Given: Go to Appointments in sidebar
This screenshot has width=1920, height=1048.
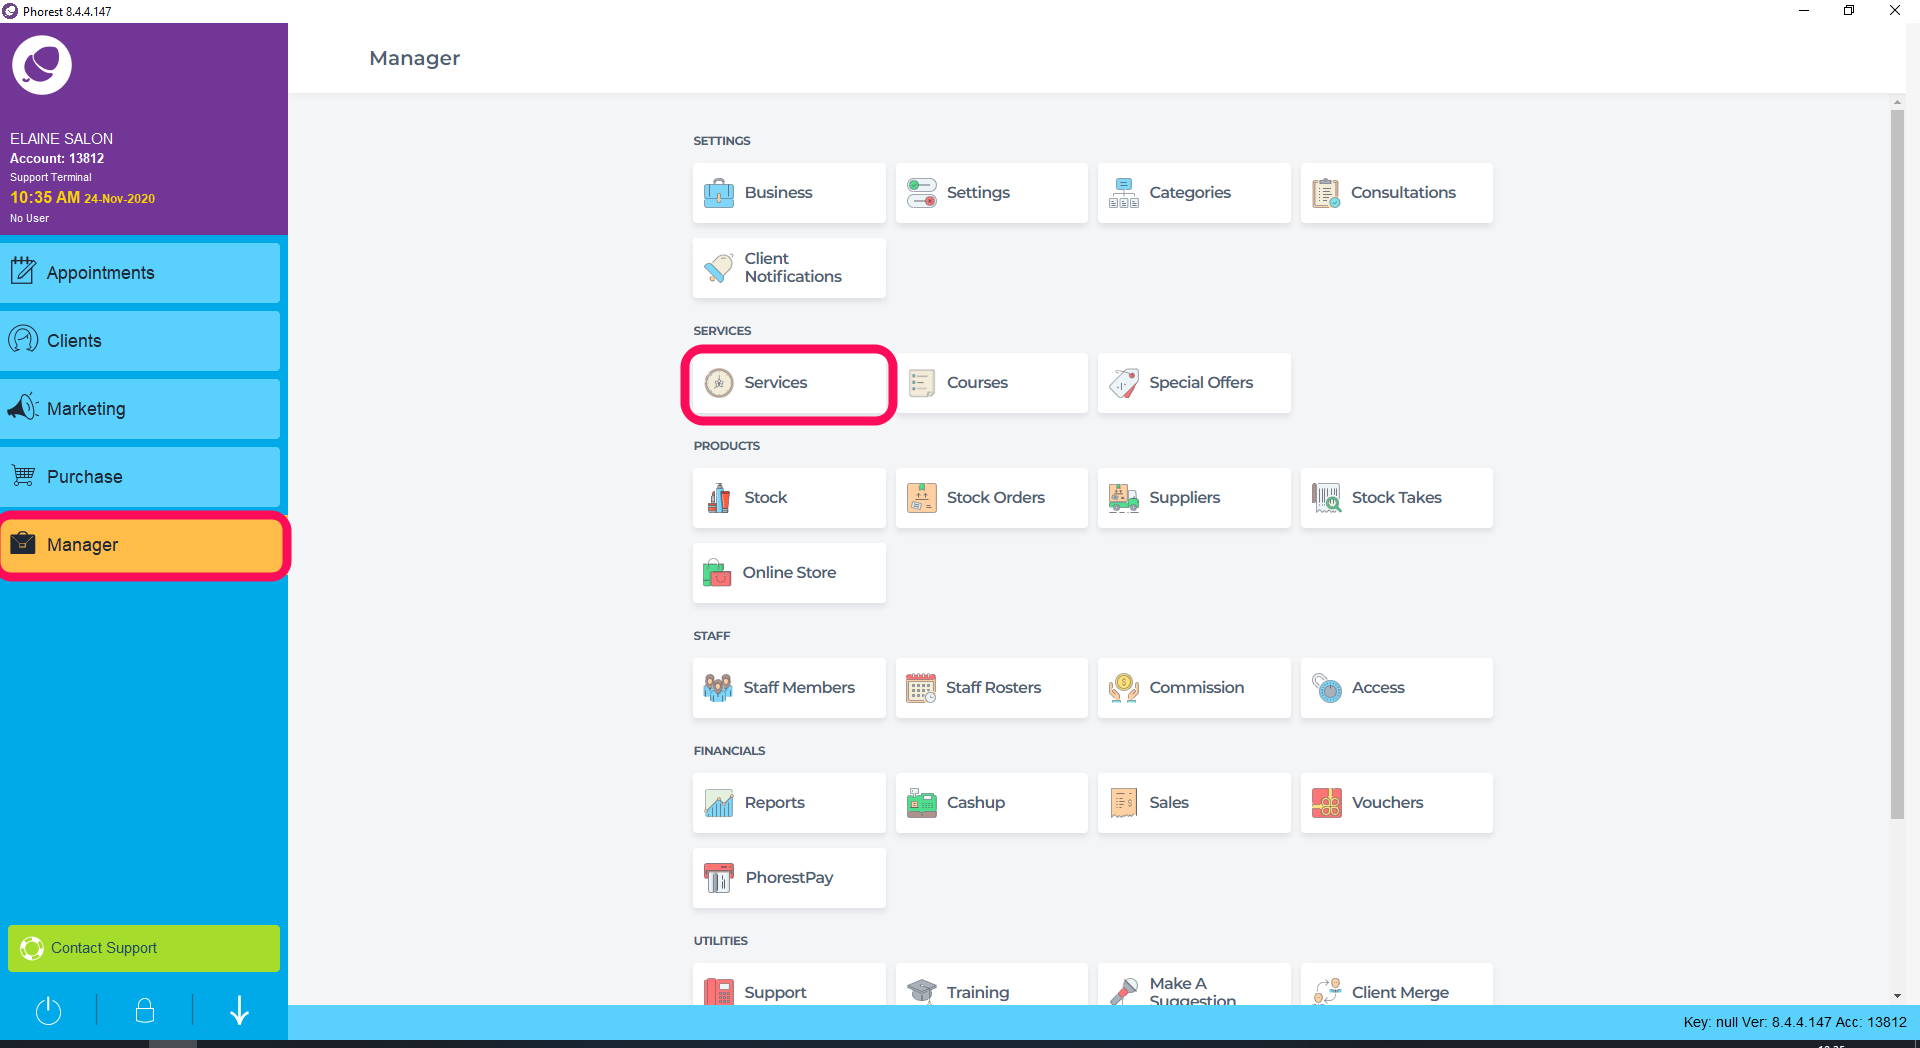Looking at the screenshot, I should tap(140, 273).
